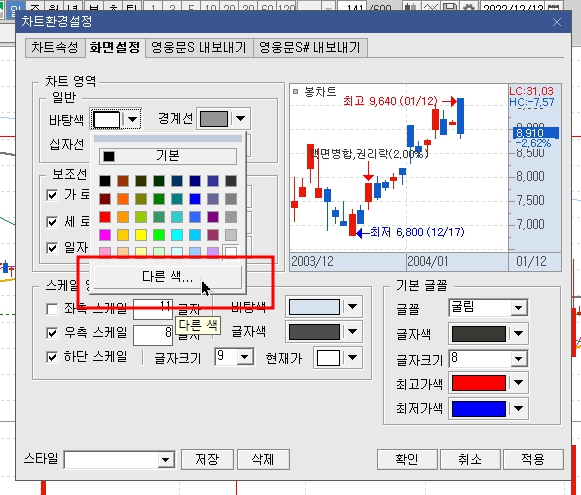Screen dimensions: 581x495
Task: Open the 최저가색 blue dropdown arrow
Action: click(518, 408)
